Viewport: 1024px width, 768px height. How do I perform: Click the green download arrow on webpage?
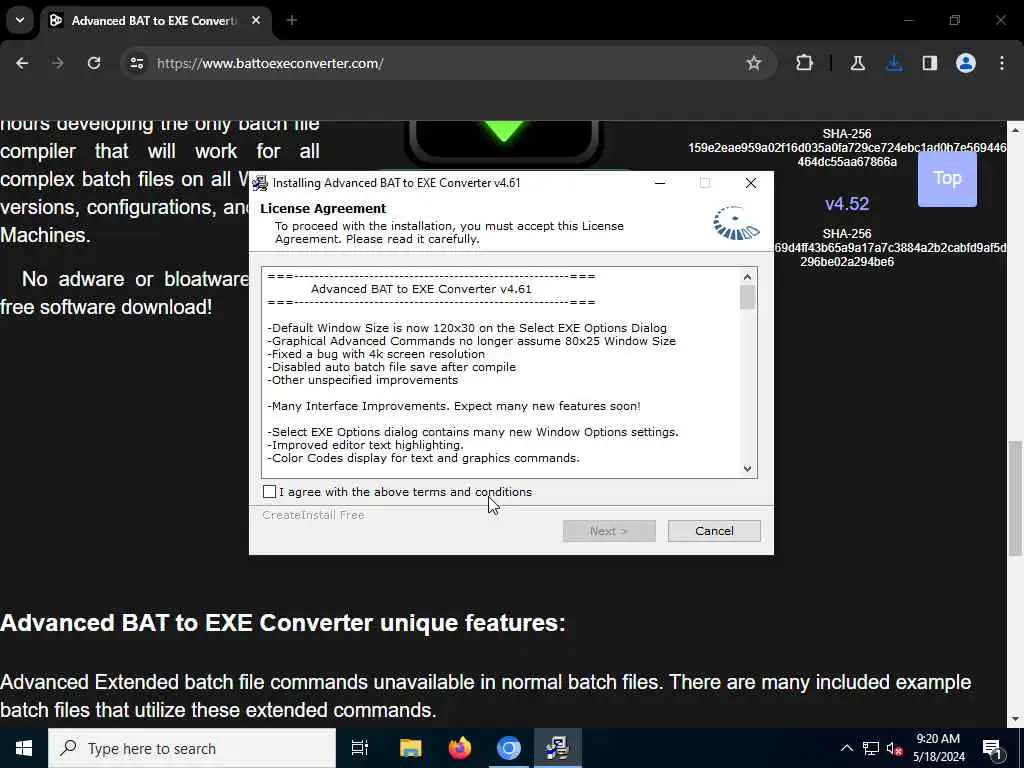[x=504, y=131]
